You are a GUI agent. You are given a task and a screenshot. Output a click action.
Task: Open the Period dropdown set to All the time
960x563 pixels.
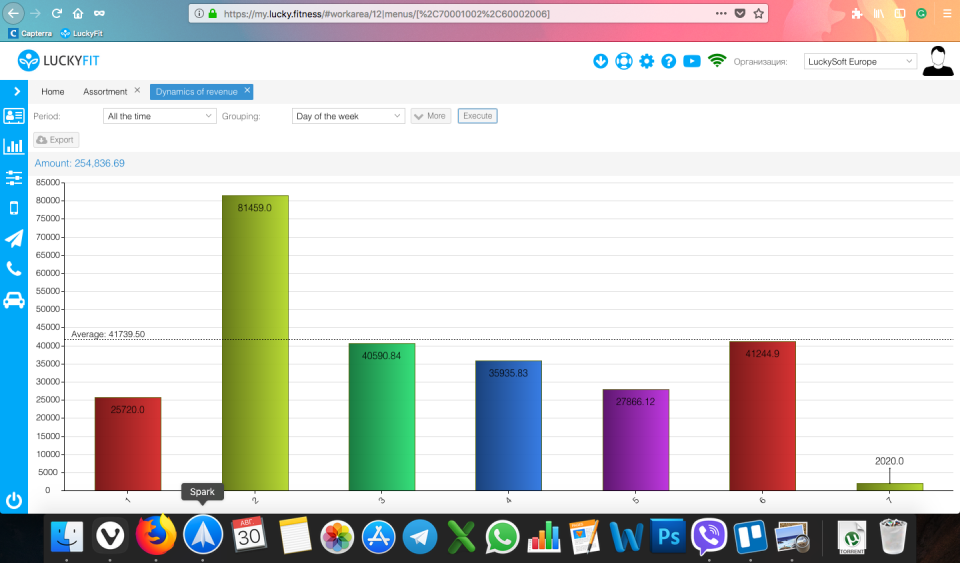click(159, 116)
